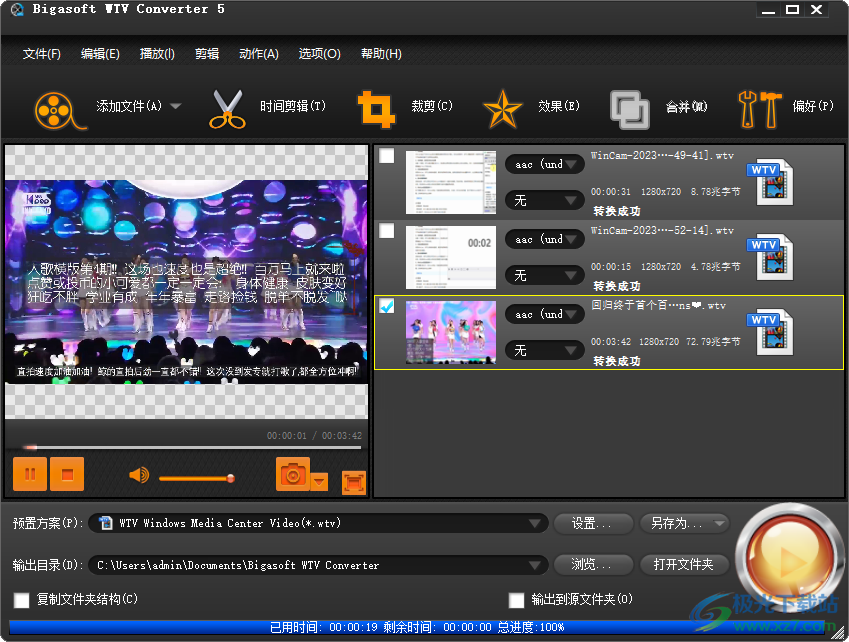Open the WTV preset scheme dropdown
This screenshot has height=642, width=849.
pos(536,523)
